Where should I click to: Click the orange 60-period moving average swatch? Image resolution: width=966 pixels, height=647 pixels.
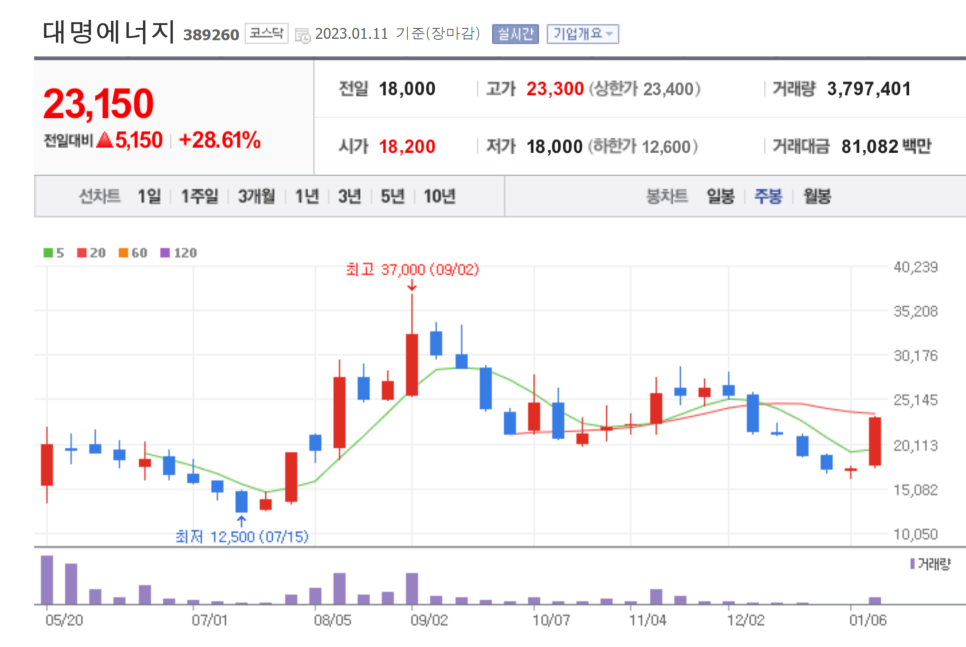123,253
